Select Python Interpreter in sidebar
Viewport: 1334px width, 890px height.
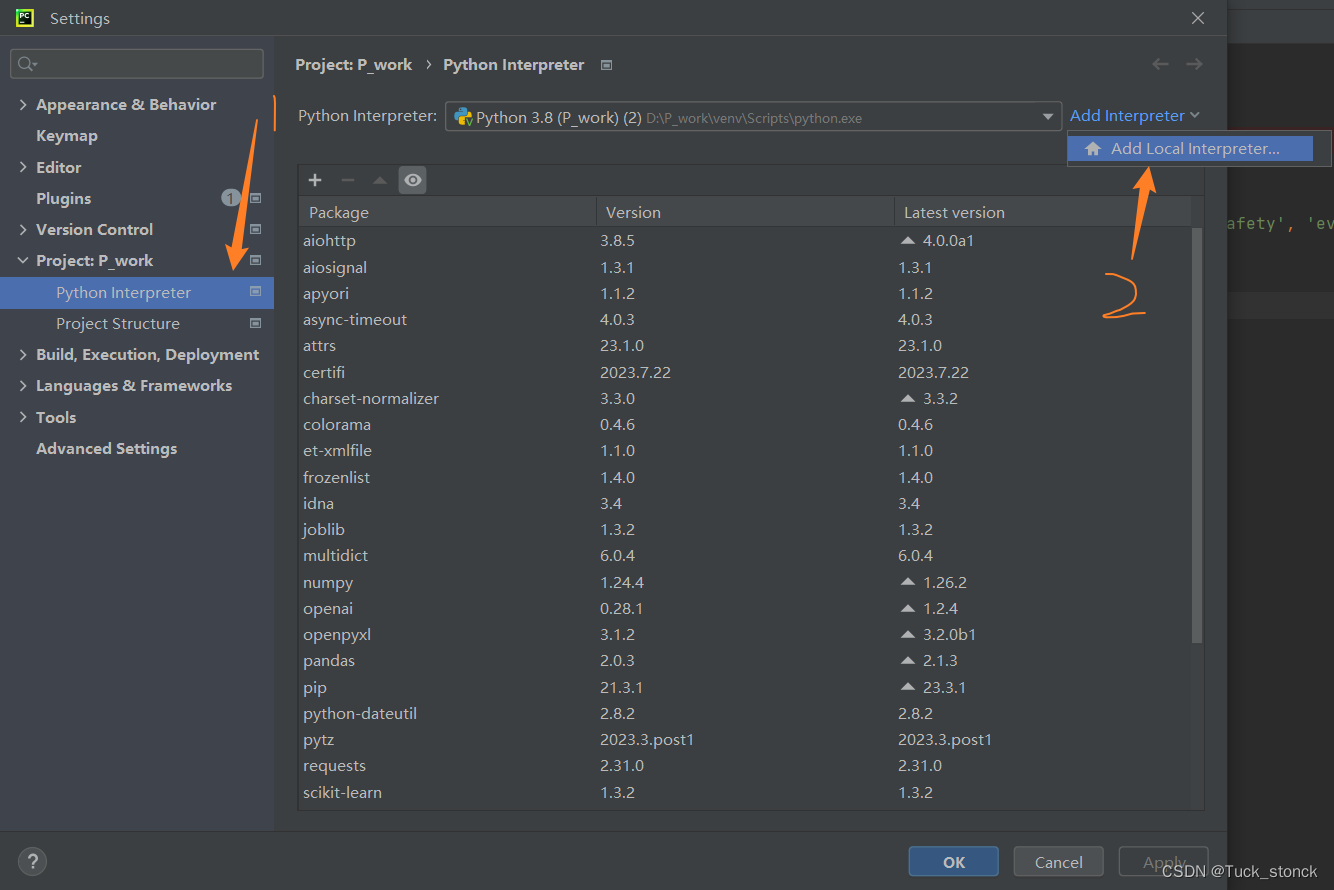tap(137, 292)
